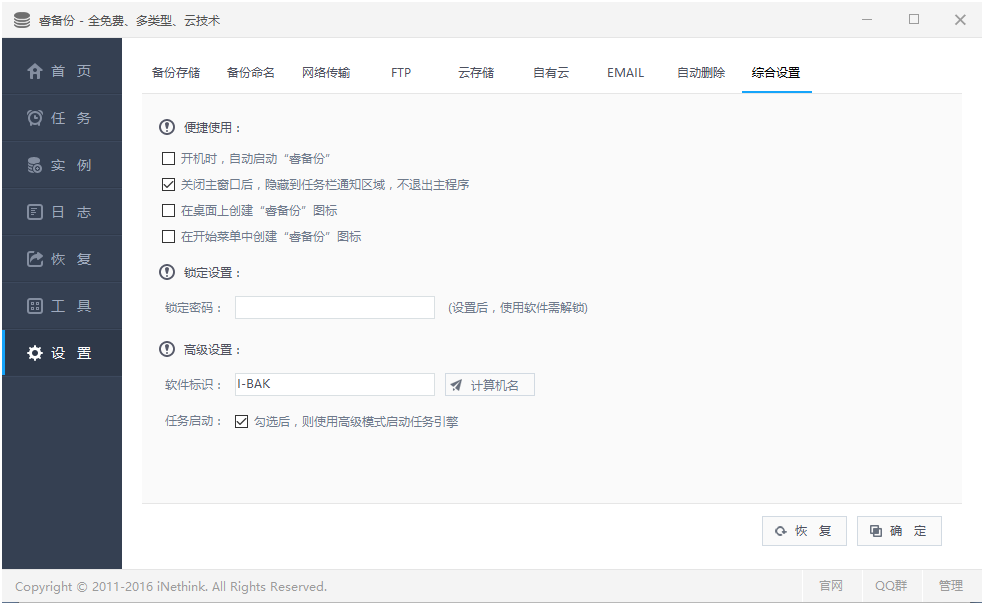Viewport: 984px width, 605px height.
Task: Check create desktop 睿备份 shortcut option
Action: pos(167,210)
